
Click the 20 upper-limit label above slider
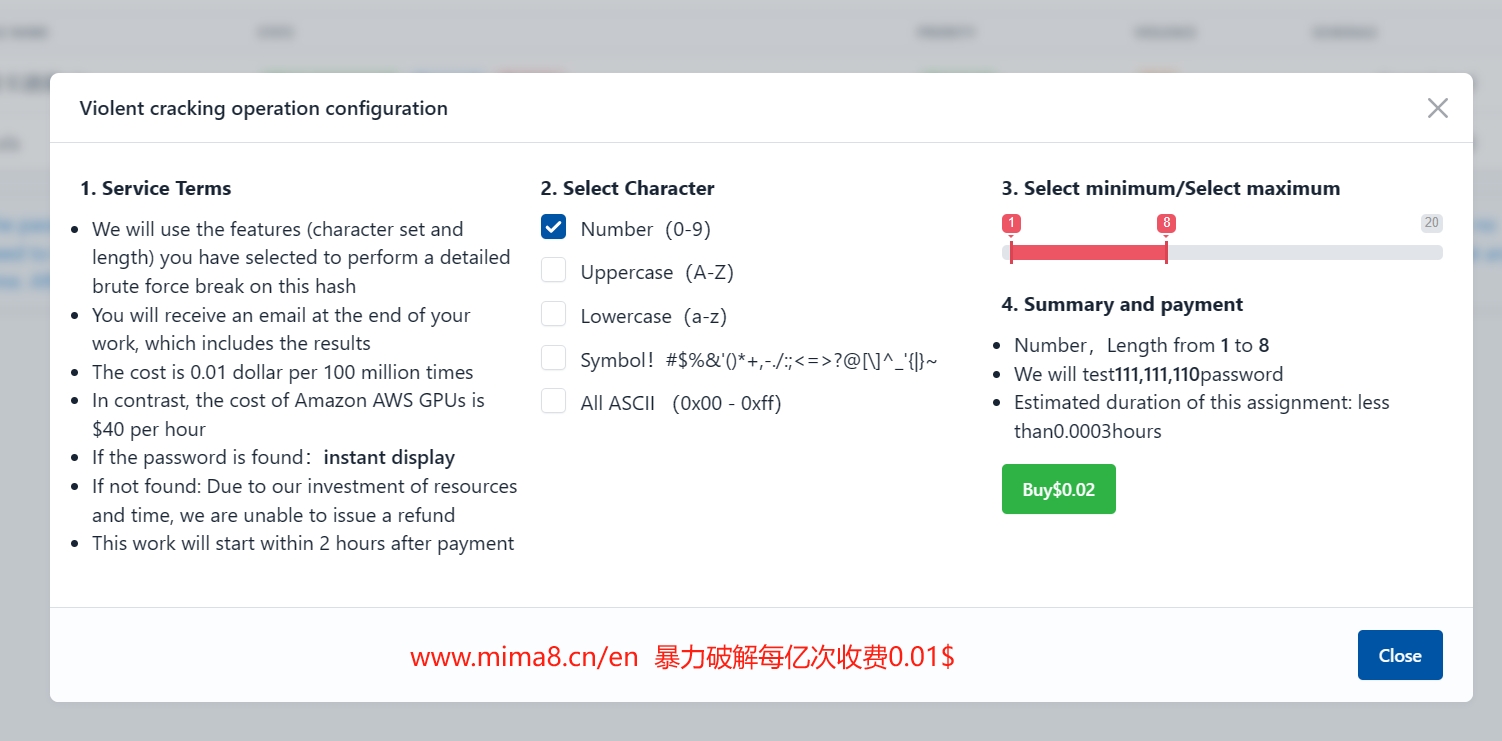[1431, 223]
